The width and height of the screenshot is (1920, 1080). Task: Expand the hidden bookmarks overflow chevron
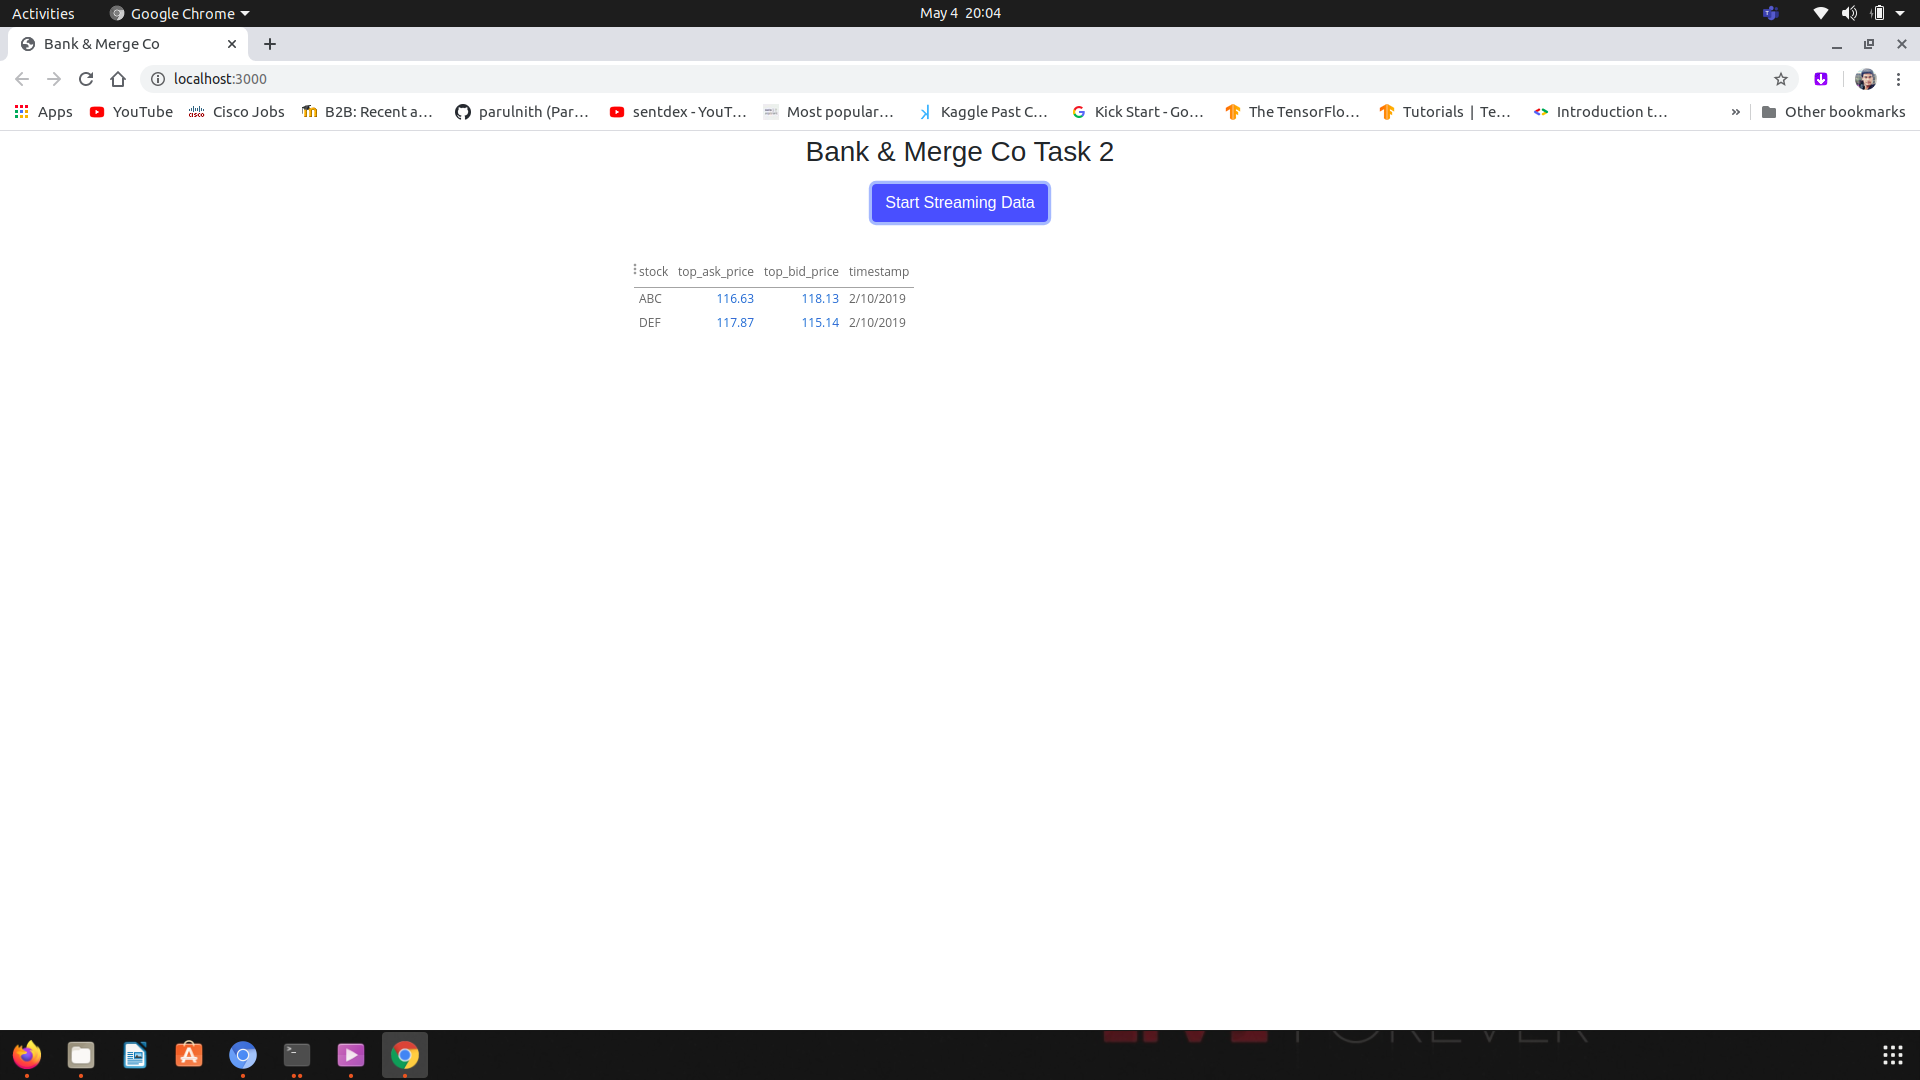[x=1735, y=112]
